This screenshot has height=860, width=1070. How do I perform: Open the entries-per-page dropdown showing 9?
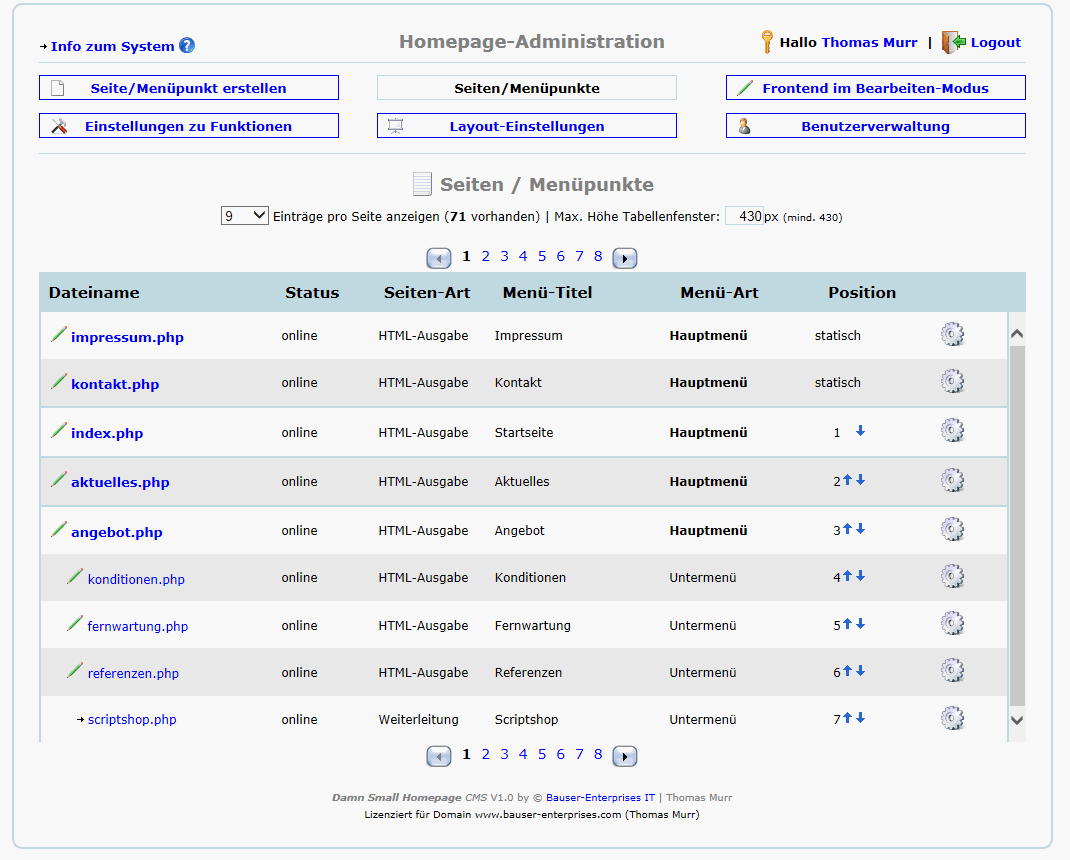pos(244,215)
